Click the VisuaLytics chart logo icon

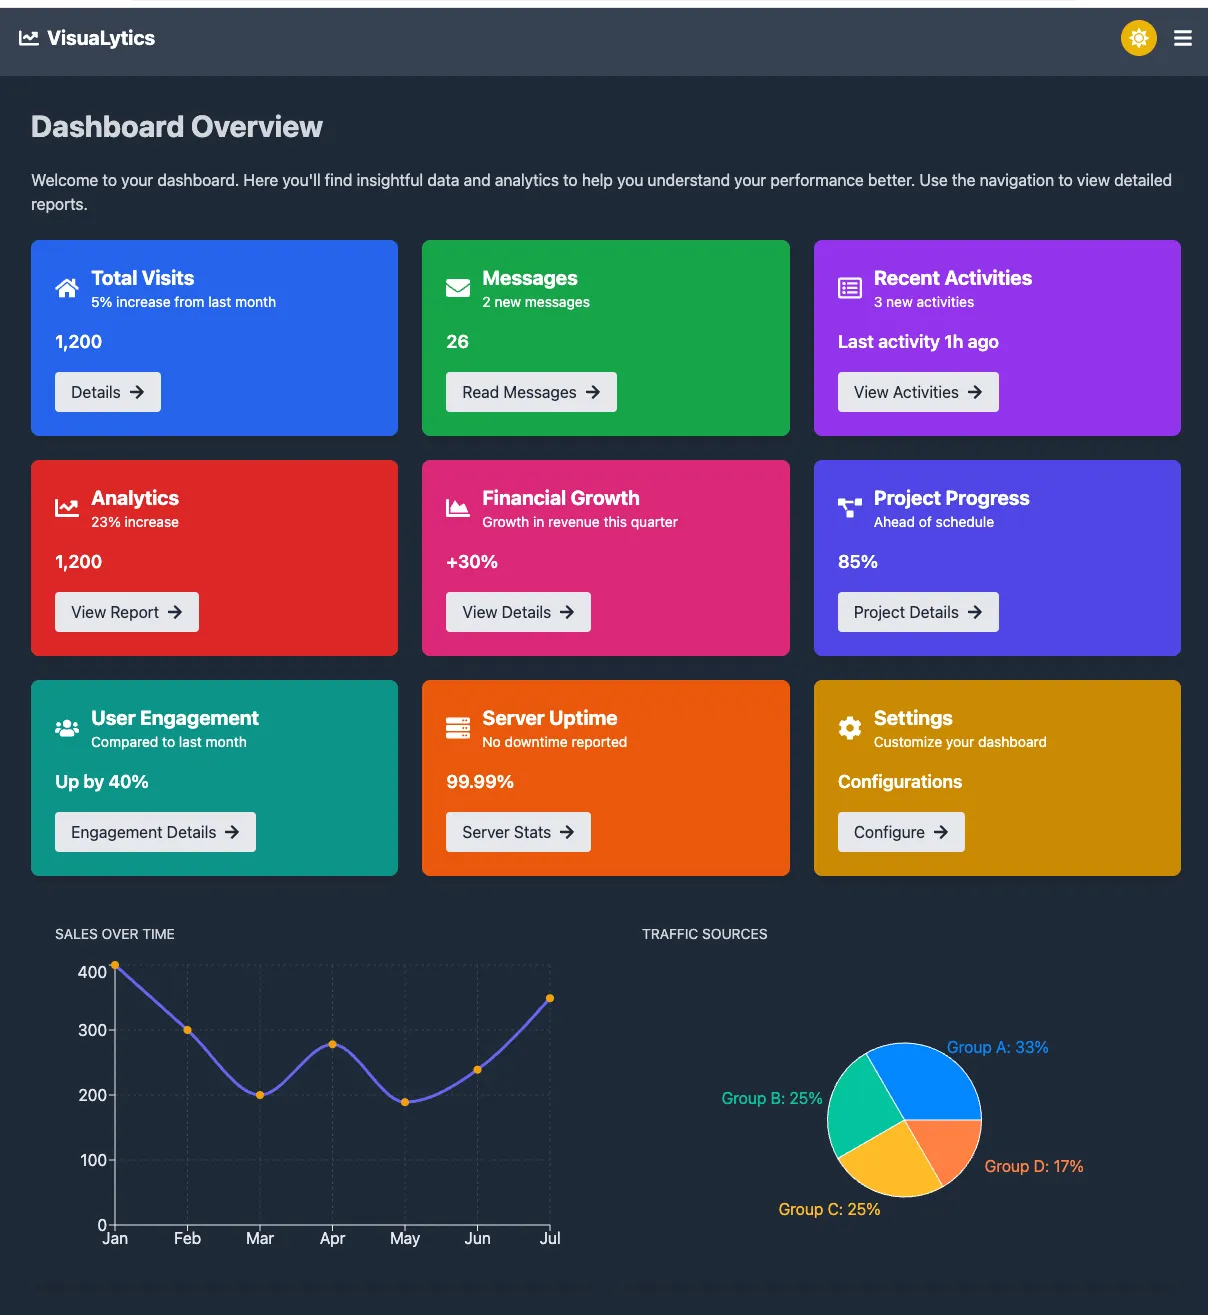(29, 38)
